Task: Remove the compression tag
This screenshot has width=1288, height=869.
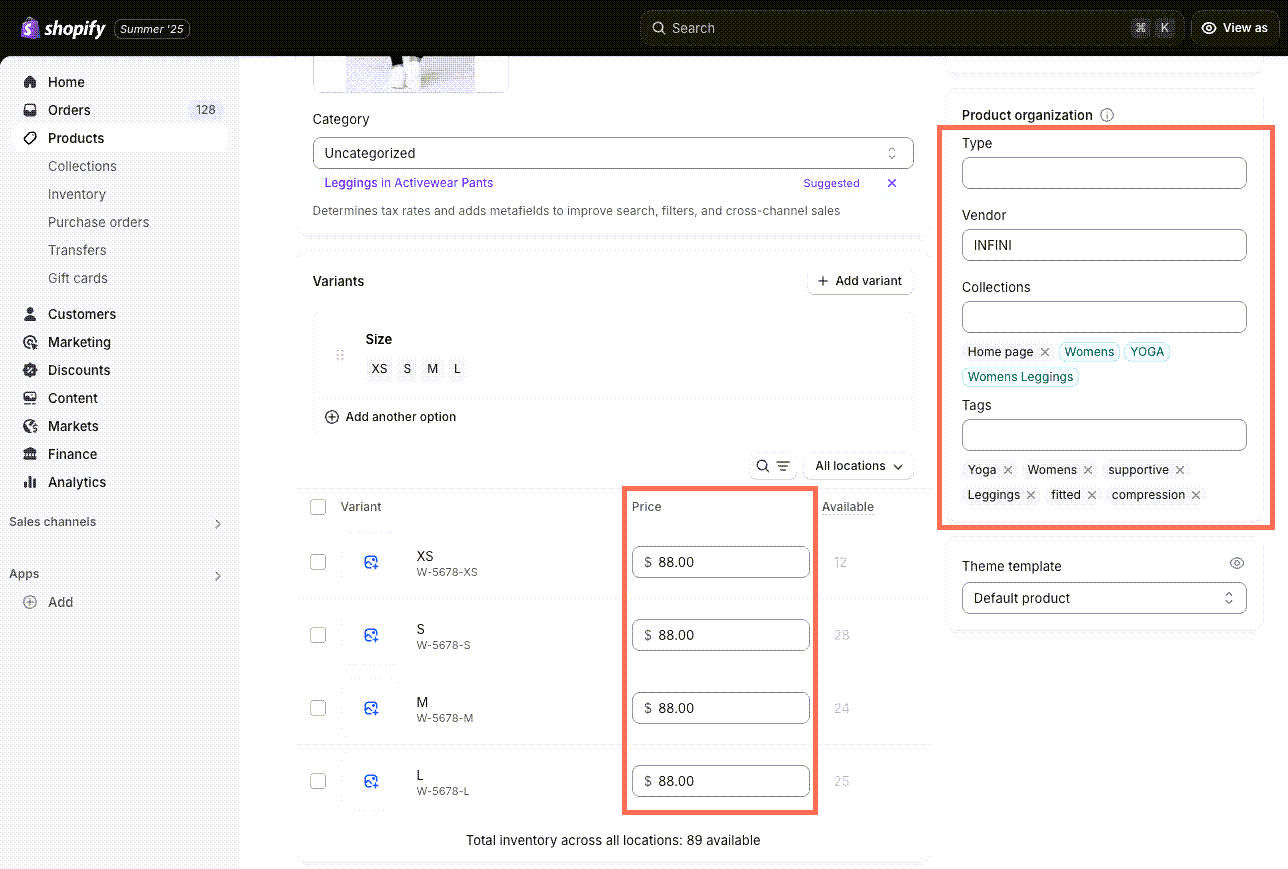Action: click(1196, 495)
